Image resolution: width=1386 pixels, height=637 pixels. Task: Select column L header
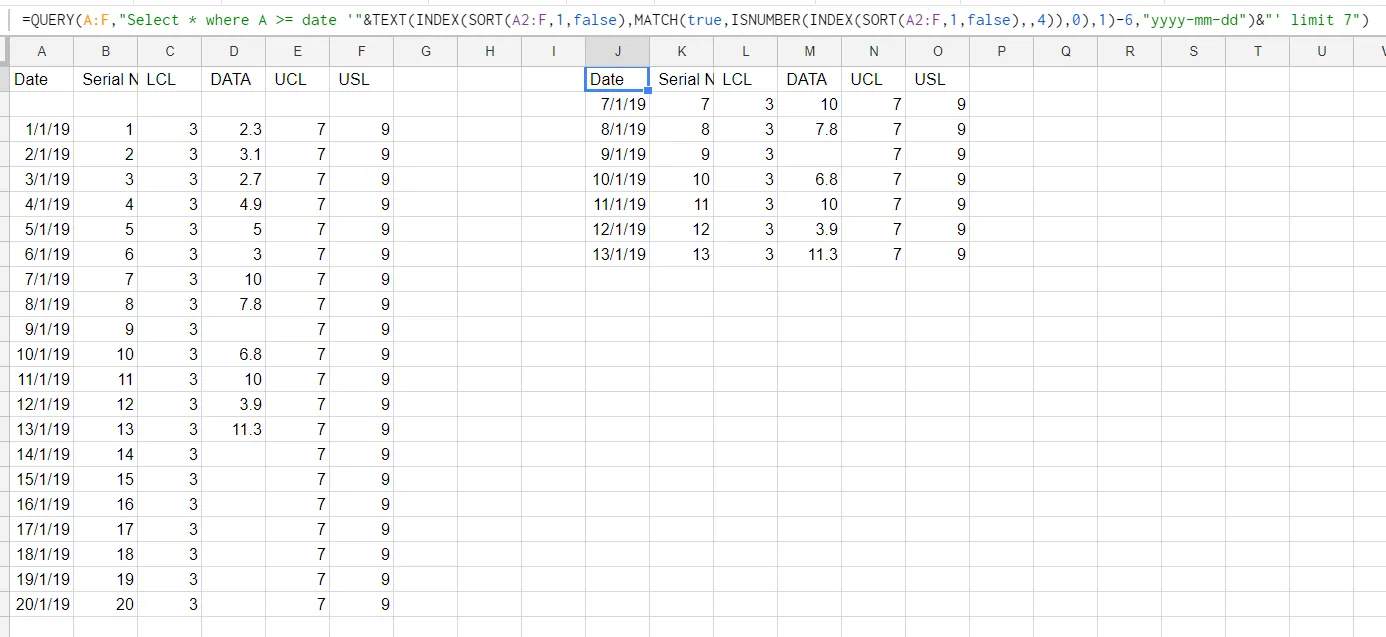pyautogui.click(x=746, y=51)
